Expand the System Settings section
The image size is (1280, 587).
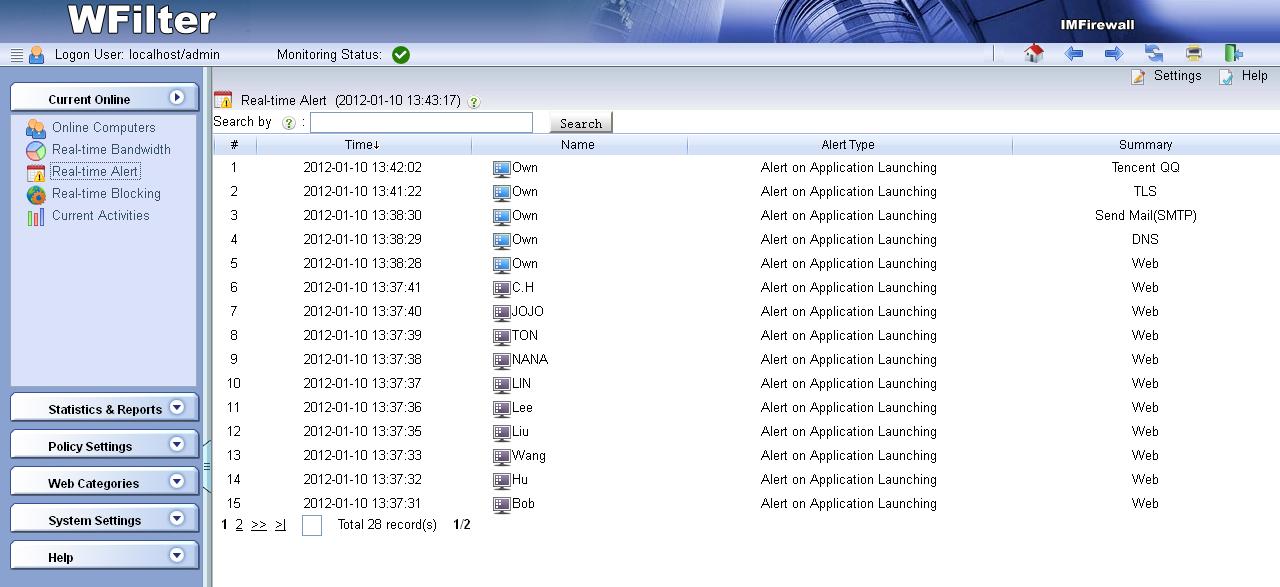pyautogui.click(x=105, y=519)
